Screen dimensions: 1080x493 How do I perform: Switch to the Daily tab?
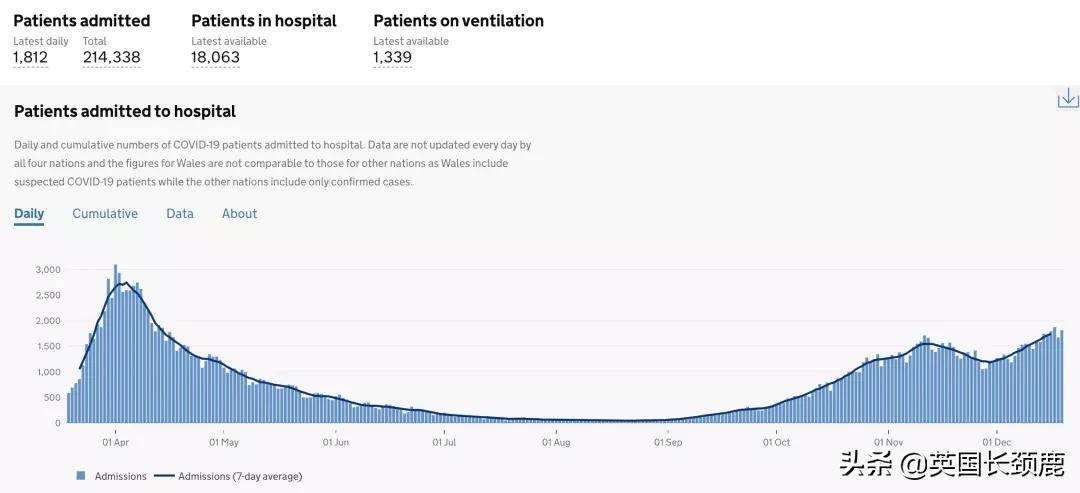click(29, 214)
